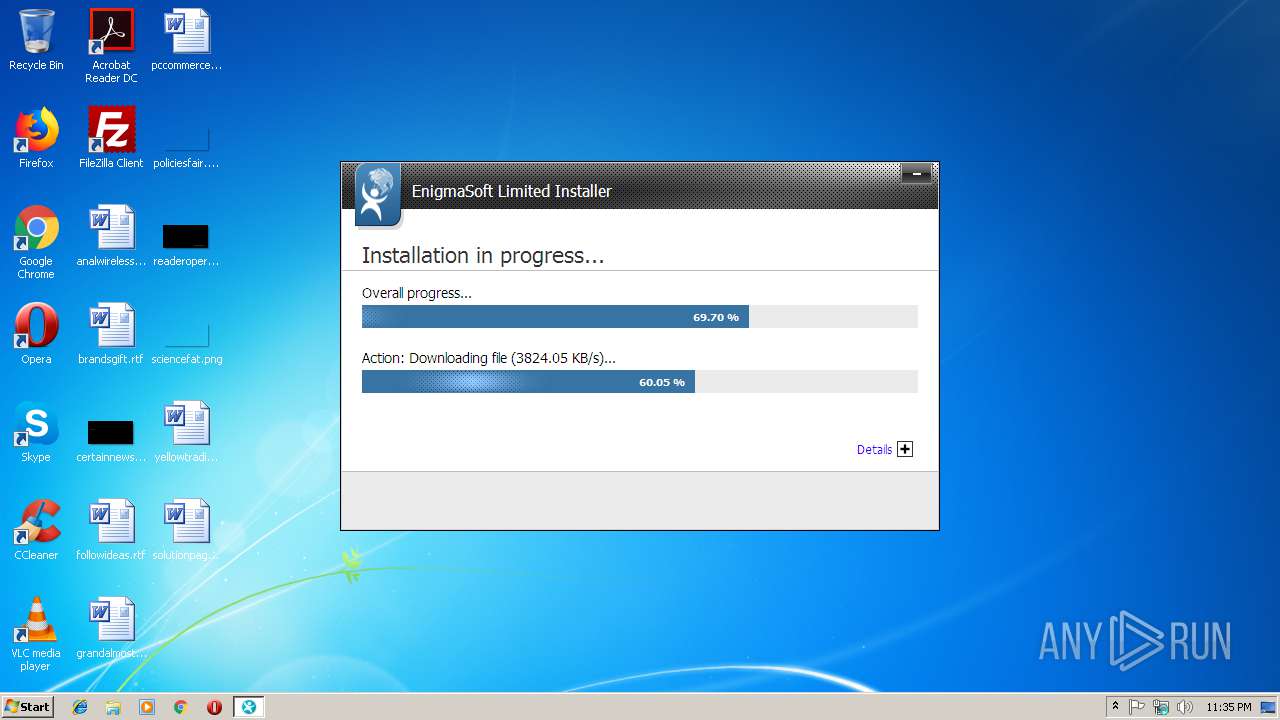Click the Downloading file progress bar
1280x720 pixels.
[640, 381]
